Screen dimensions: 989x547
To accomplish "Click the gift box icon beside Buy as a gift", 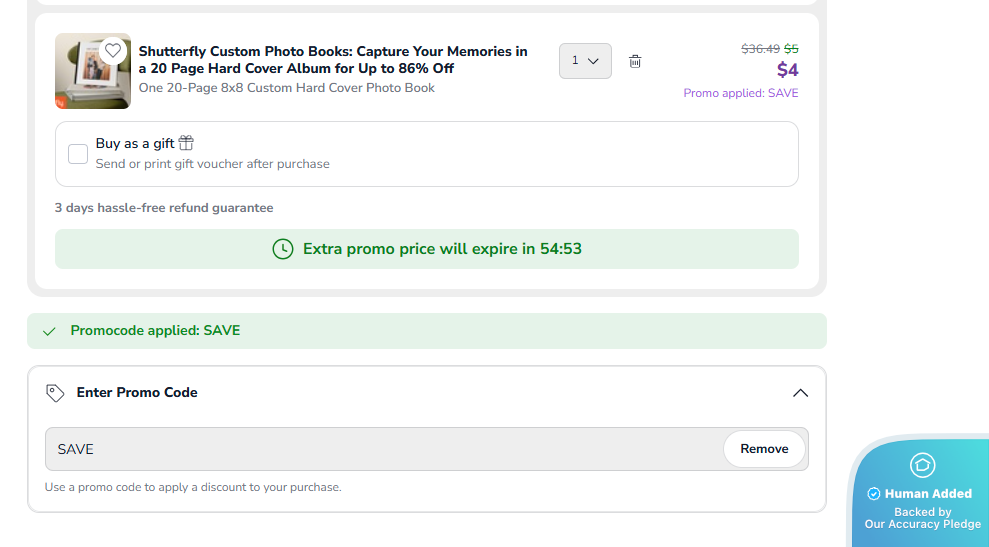I will click(186, 143).
